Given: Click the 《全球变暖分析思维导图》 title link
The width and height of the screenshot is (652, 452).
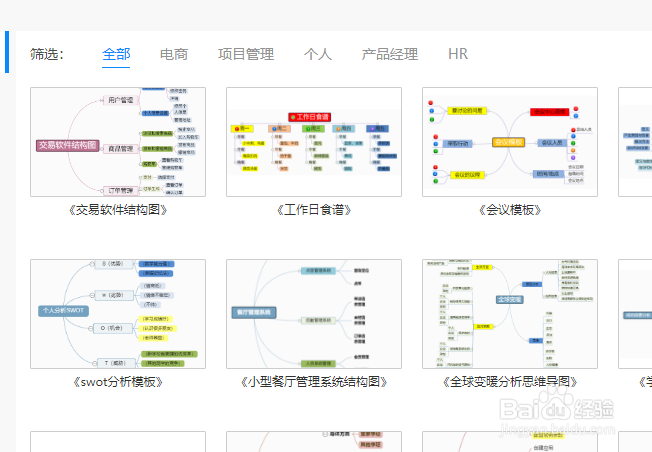Looking at the screenshot, I should pyautogui.click(x=510, y=382).
